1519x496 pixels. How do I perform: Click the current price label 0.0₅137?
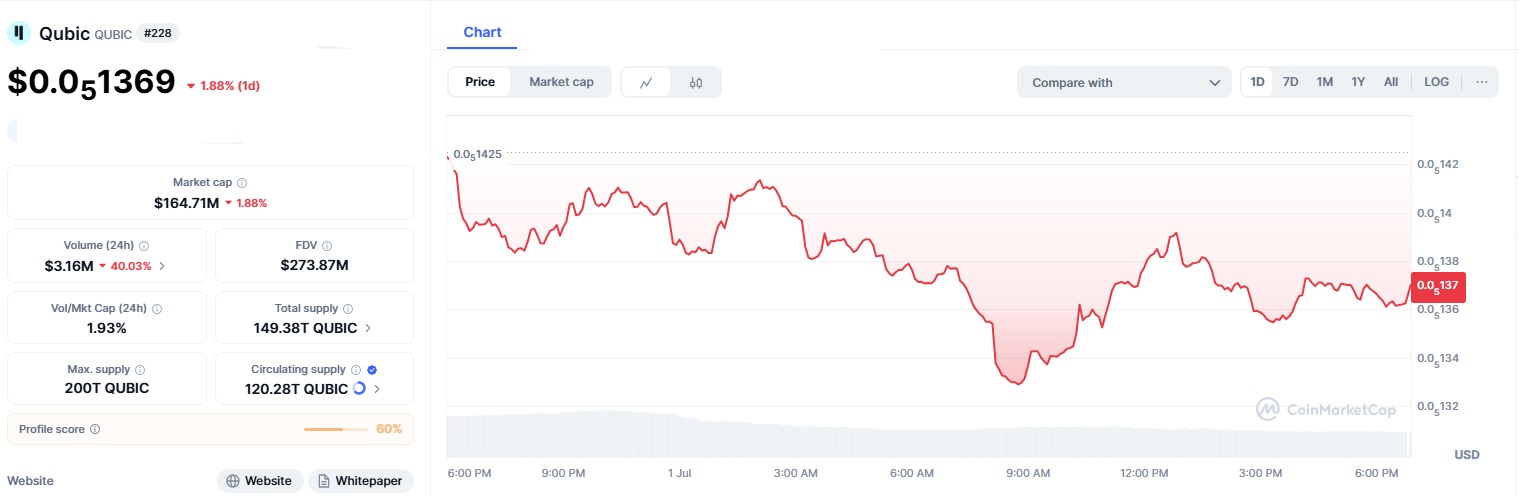[1437, 286]
